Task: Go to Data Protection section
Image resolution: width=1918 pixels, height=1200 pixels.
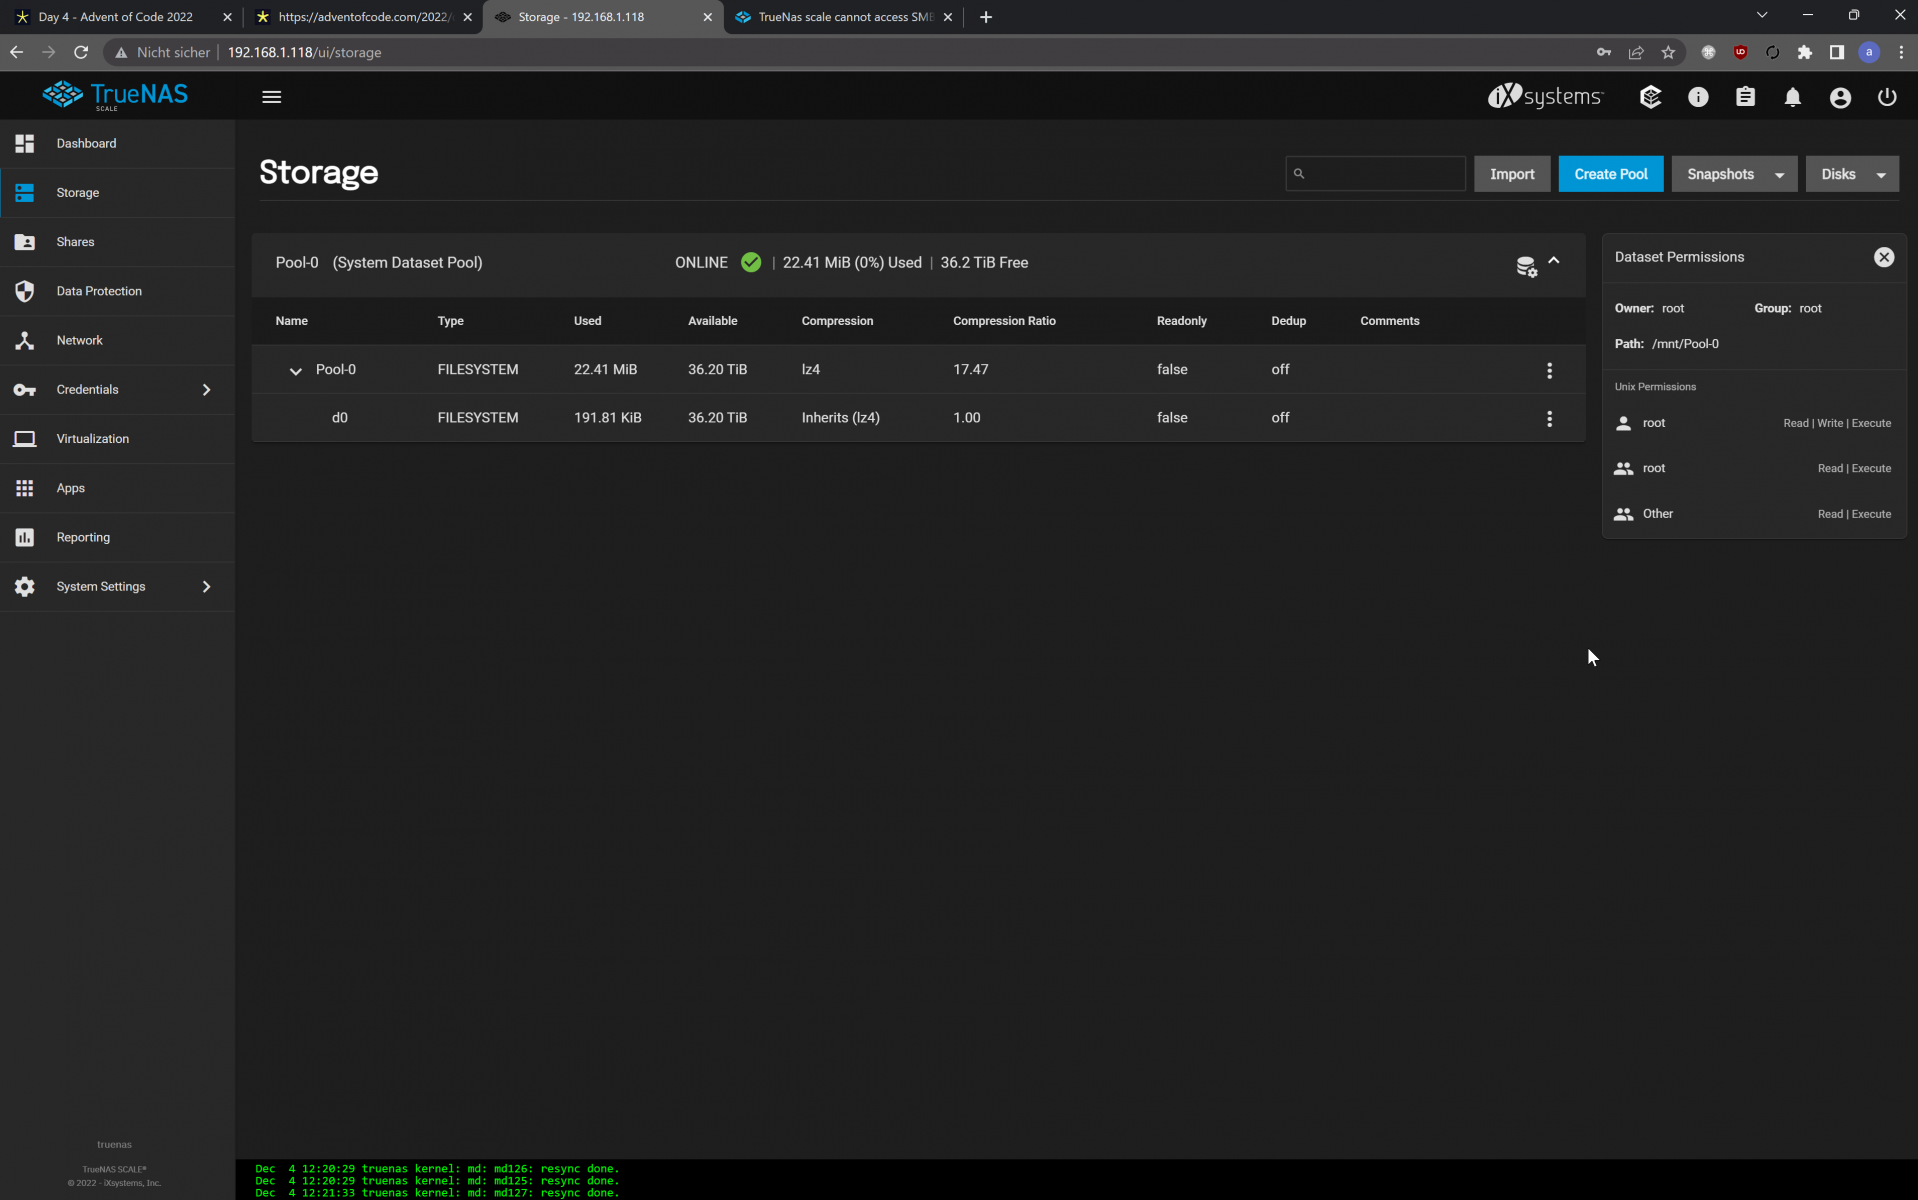Action: [x=117, y=291]
